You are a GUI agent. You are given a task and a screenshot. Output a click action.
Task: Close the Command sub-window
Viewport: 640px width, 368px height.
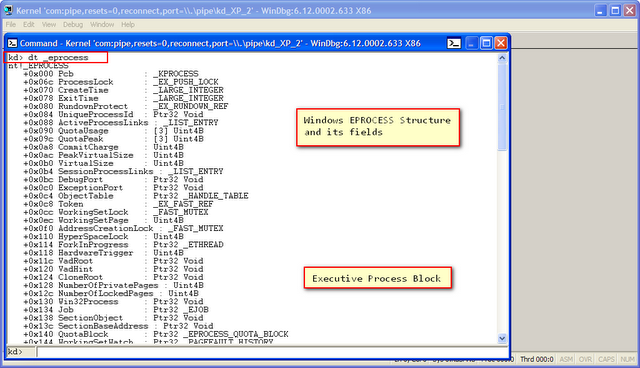click(501, 43)
